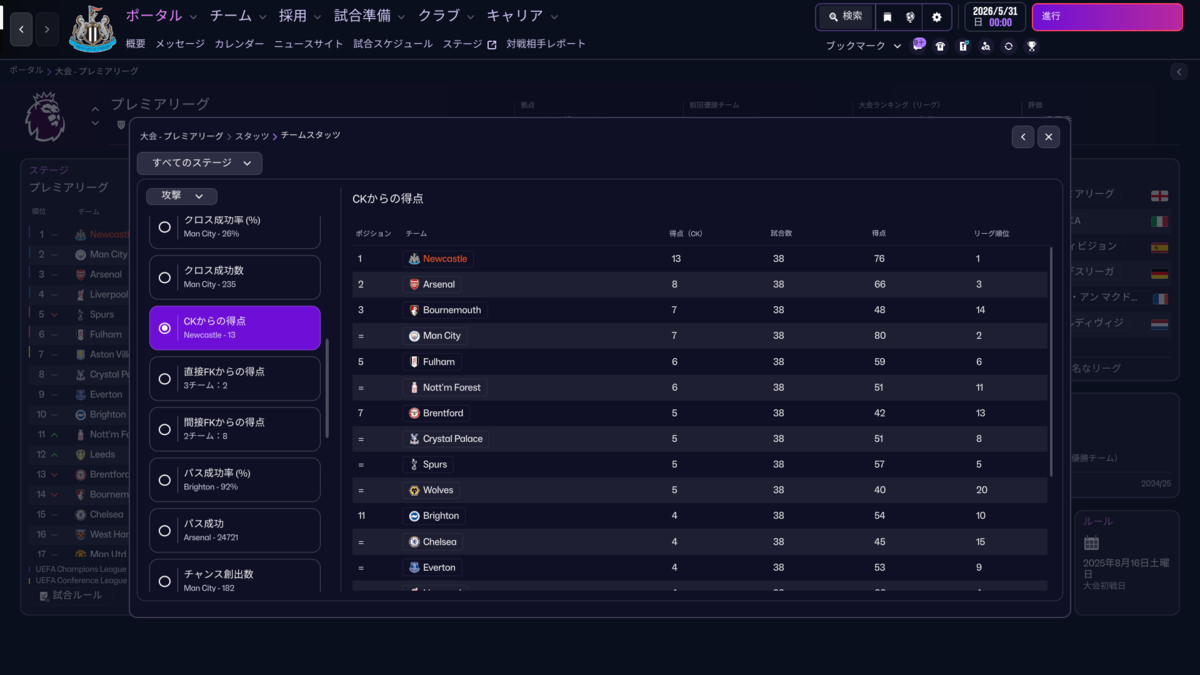Click Bournemouth crest in the stats table
Image resolution: width=1200 pixels, height=675 pixels.
point(414,310)
